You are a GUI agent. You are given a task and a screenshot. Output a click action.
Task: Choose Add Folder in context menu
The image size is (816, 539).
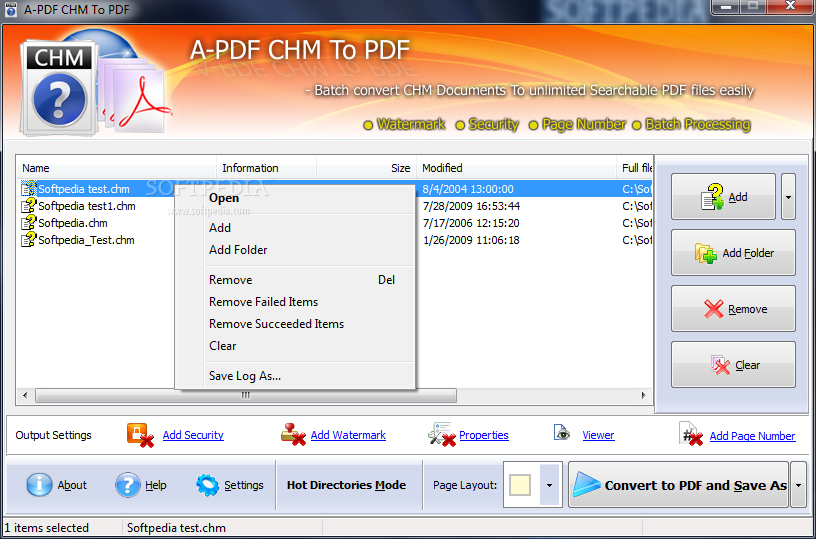click(x=295, y=250)
